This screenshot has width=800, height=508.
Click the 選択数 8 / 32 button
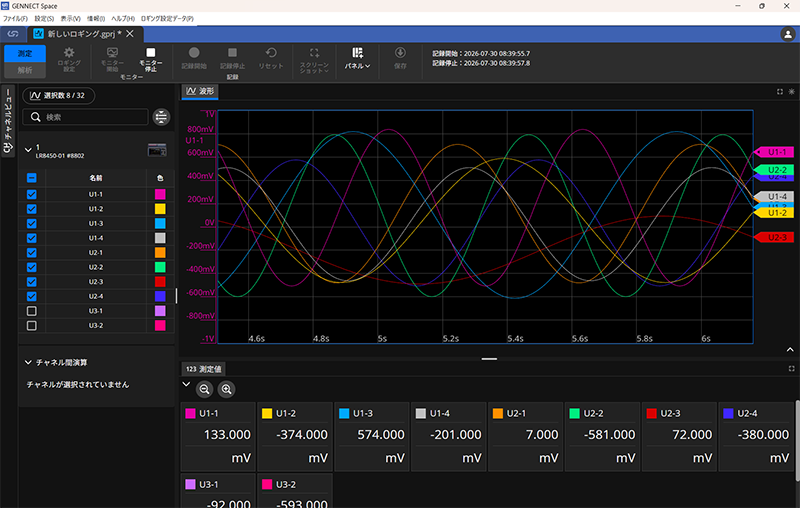[x=58, y=95]
